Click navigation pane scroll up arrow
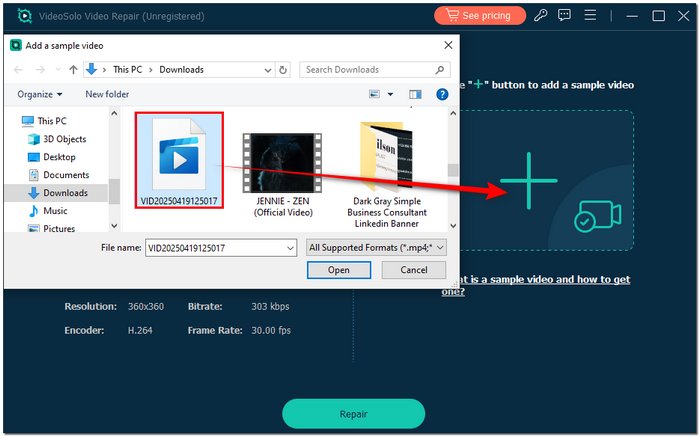 pyautogui.click(x=114, y=113)
